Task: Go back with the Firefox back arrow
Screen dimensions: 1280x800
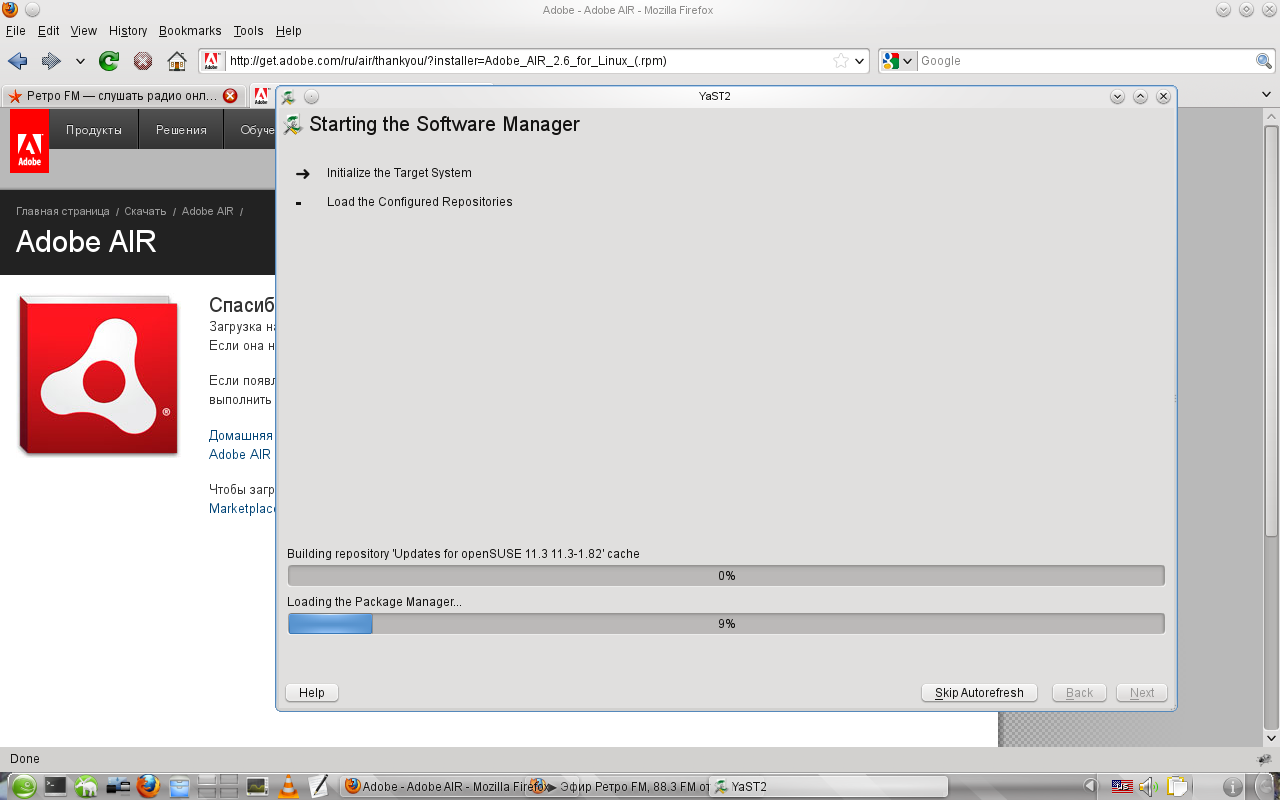Action: 18,61
